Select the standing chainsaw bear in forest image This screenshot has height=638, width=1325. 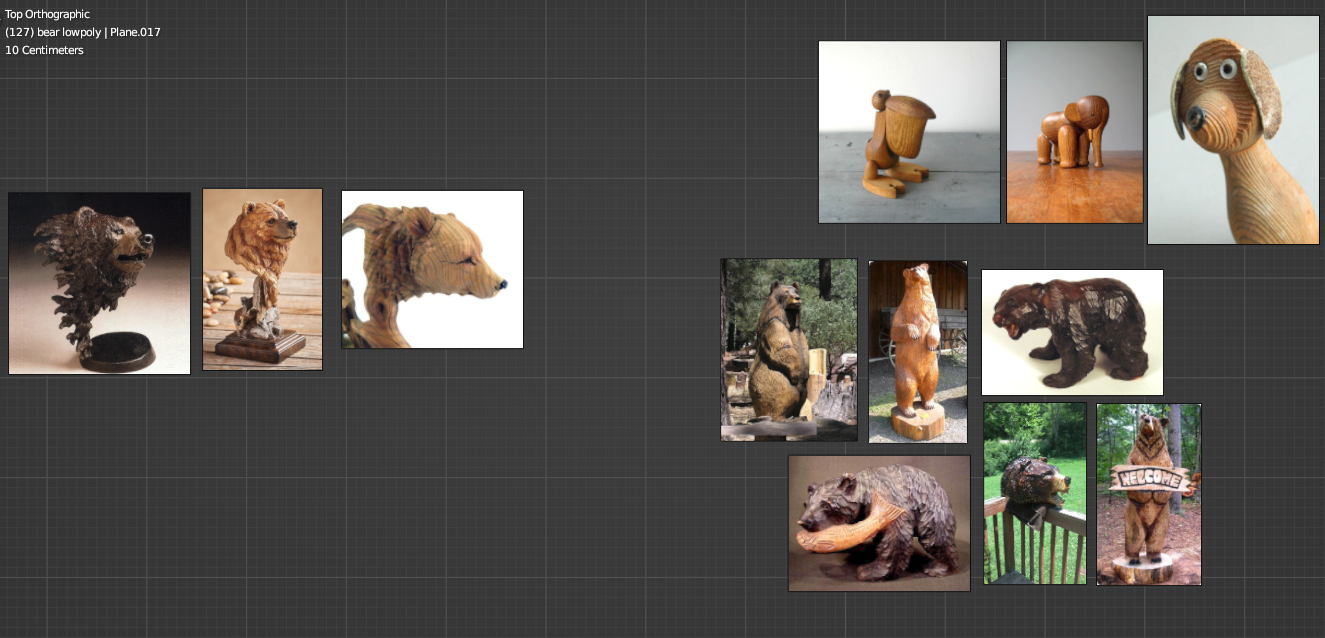[789, 349]
